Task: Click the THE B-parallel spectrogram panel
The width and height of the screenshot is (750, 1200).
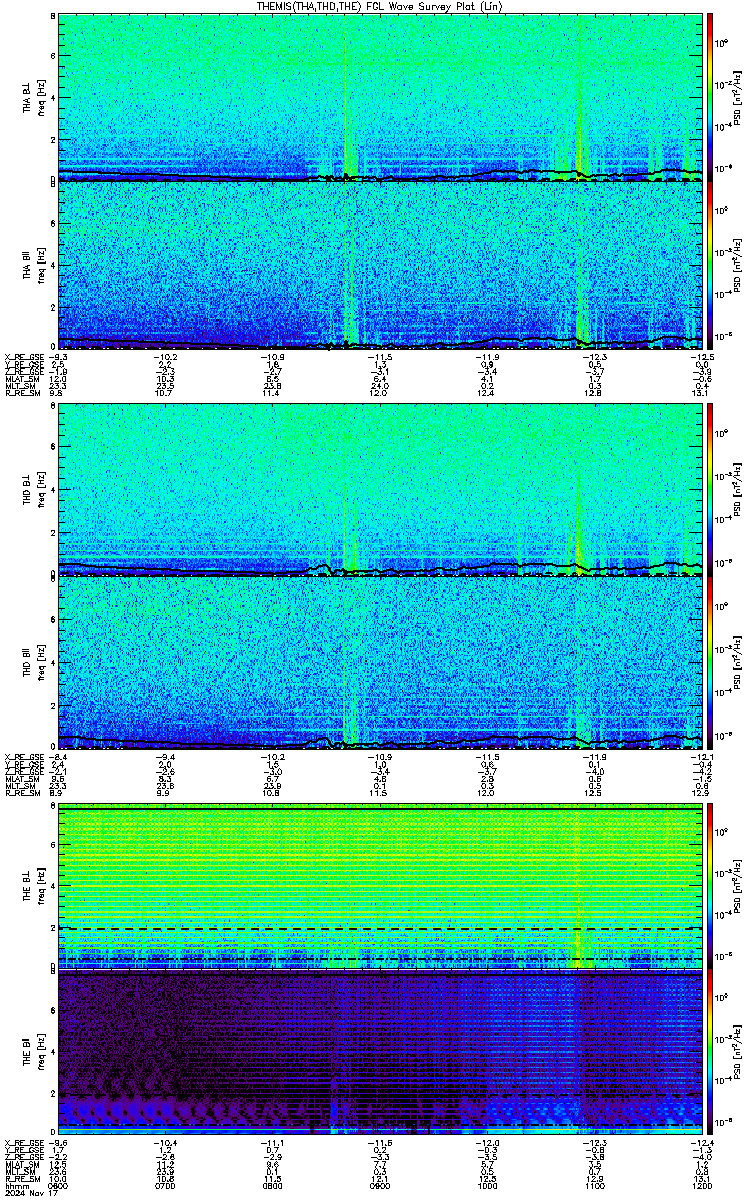Action: point(380,1052)
